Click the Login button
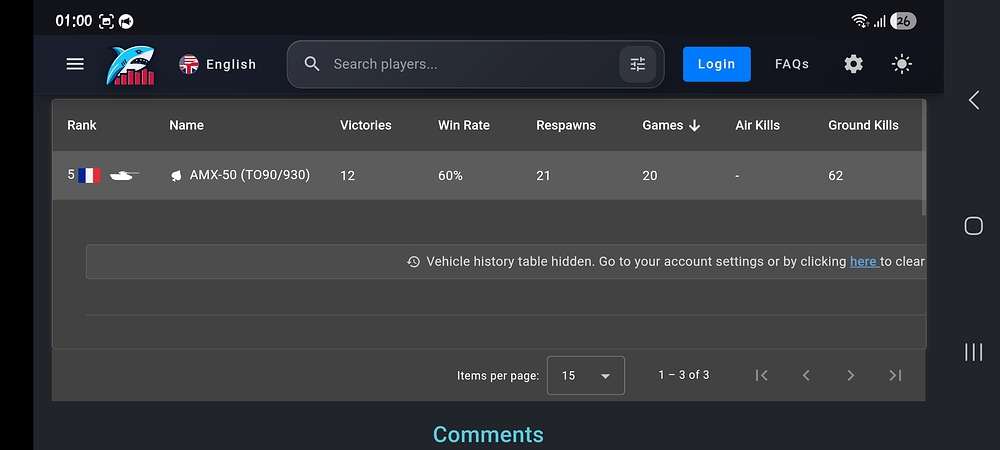1000x450 pixels. 716,64
